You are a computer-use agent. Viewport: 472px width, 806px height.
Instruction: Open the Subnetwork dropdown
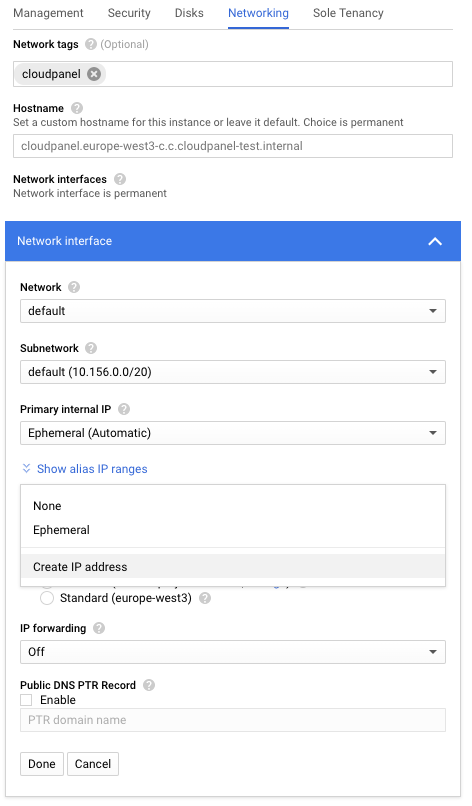[233, 372]
